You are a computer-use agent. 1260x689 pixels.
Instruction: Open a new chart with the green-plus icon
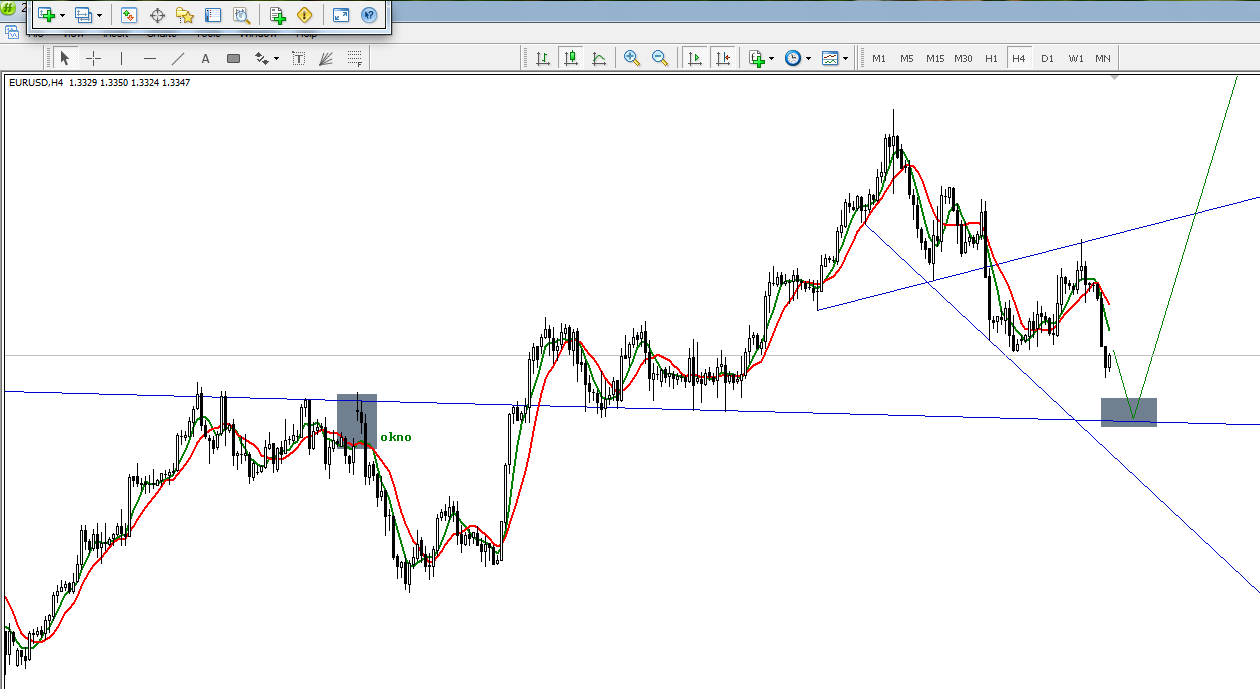tap(45, 15)
